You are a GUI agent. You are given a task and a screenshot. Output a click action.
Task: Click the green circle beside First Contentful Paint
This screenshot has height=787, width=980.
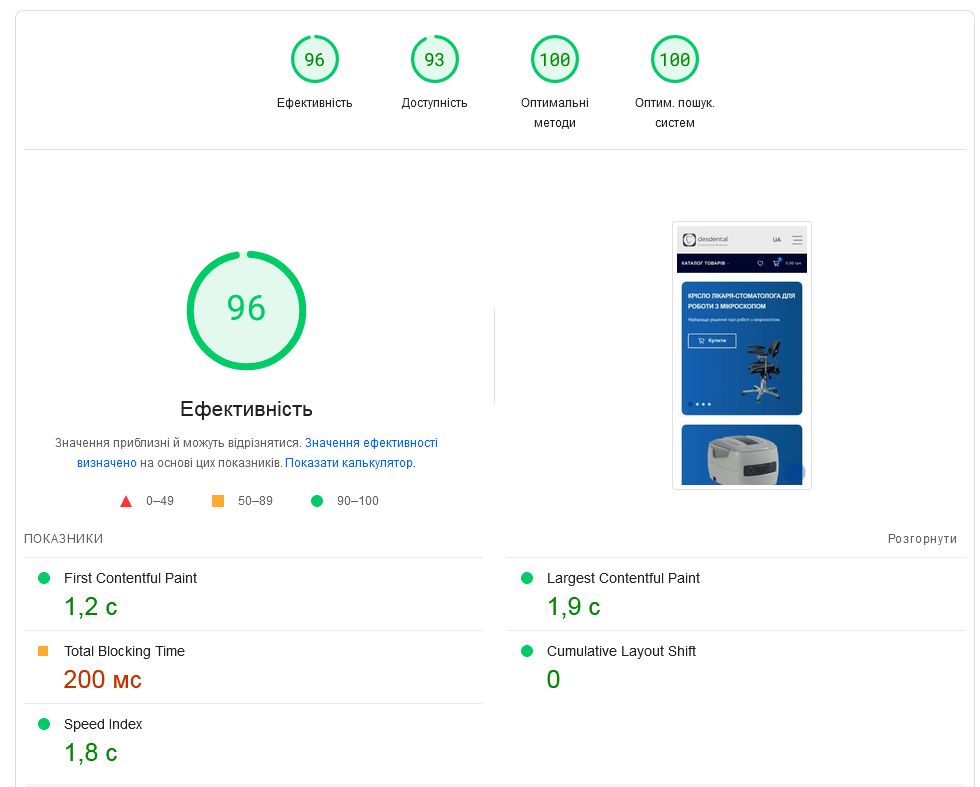[43, 578]
